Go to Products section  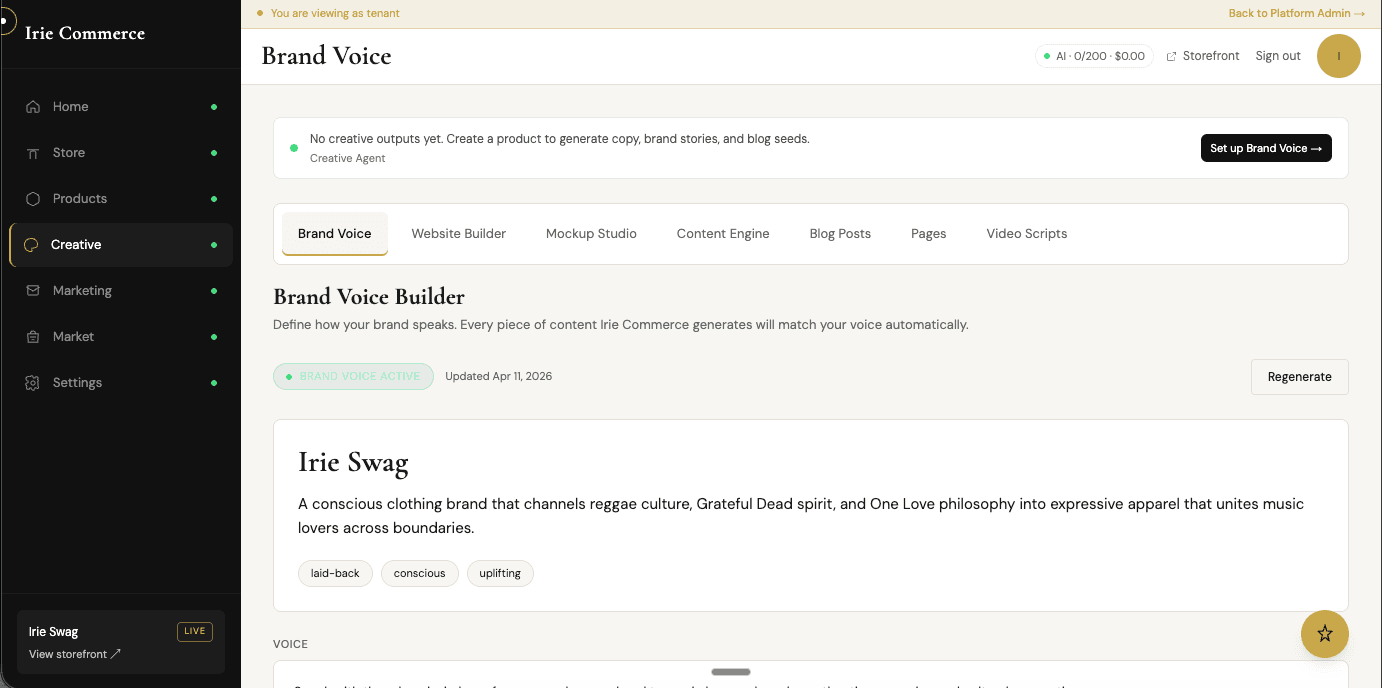[x=121, y=199]
